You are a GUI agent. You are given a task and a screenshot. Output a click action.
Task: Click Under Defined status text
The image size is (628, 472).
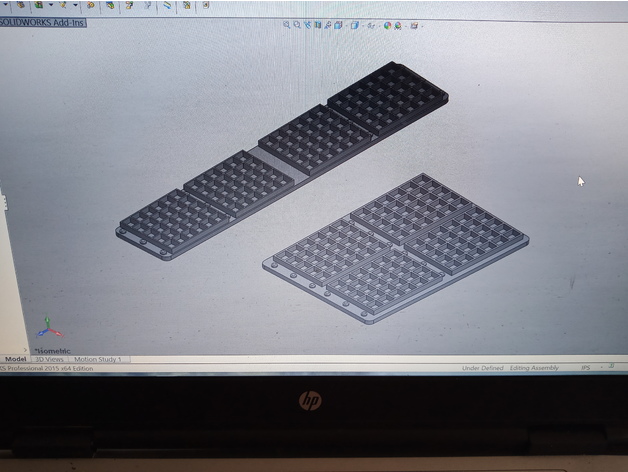tap(482, 368)
